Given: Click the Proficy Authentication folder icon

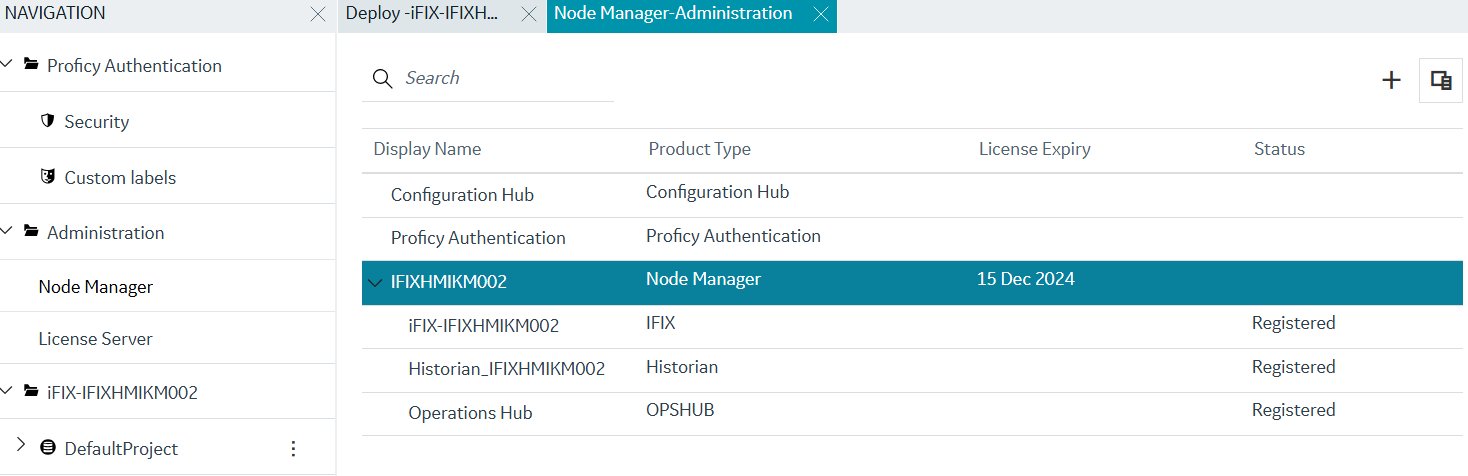Looking at the screenshot, I should 30,65.
